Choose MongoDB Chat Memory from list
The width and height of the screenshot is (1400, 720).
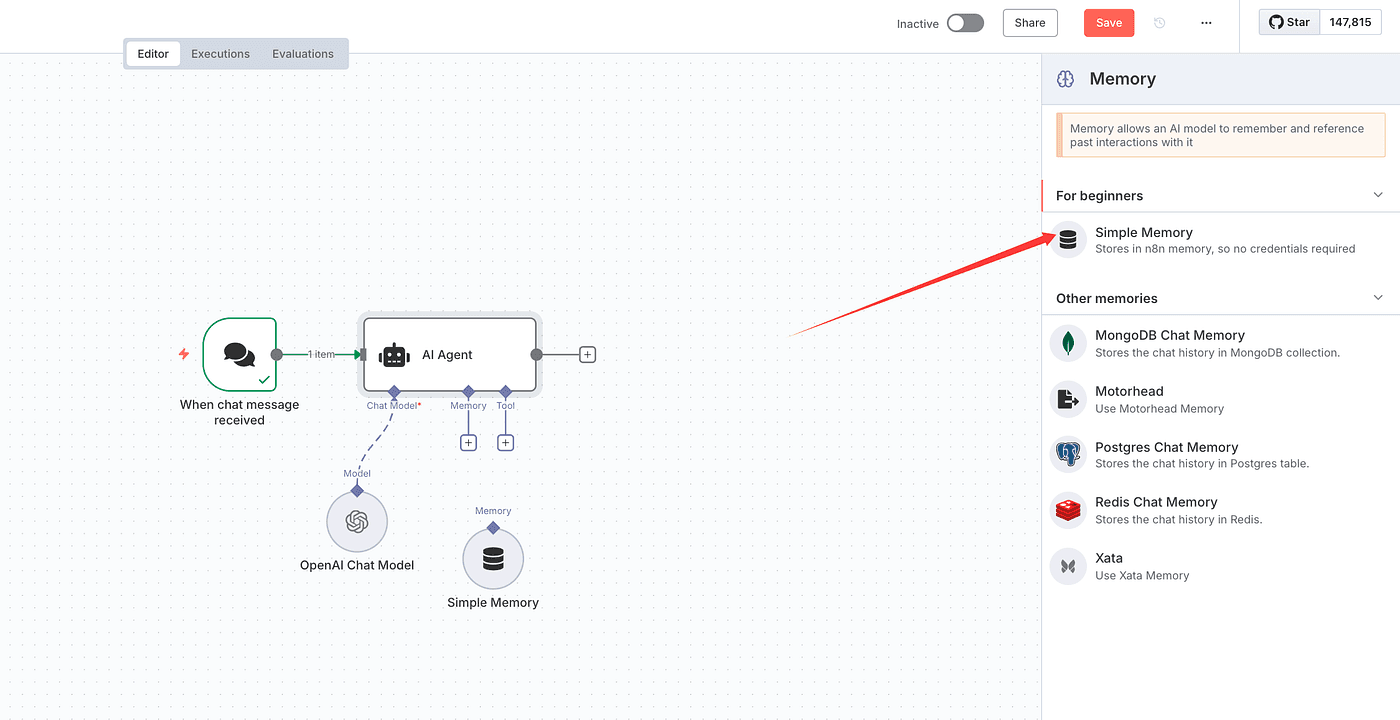(1169, 343)
